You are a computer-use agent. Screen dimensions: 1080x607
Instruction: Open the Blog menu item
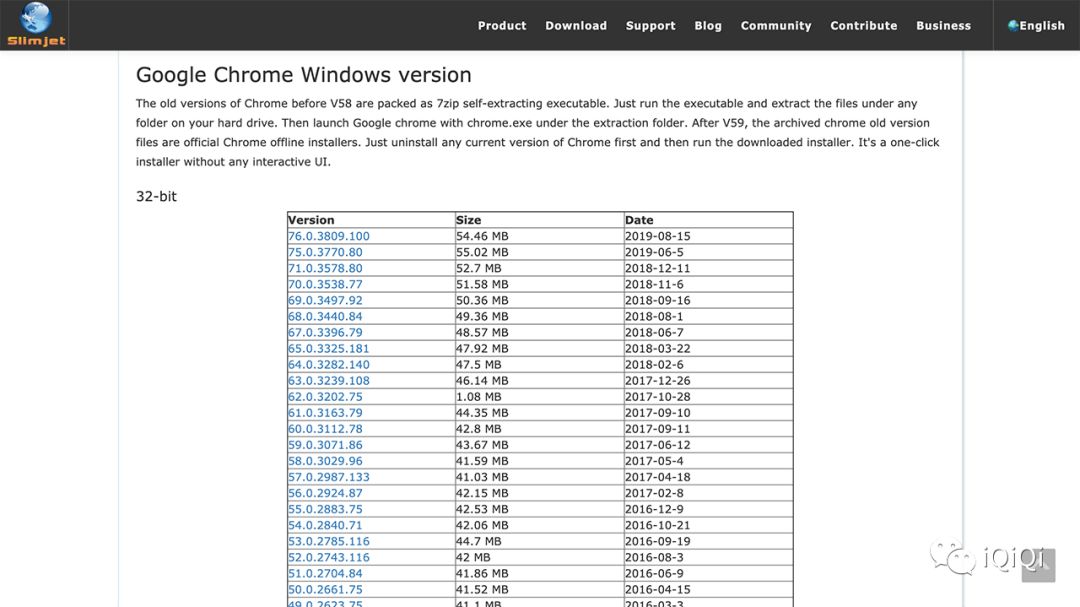pos(707,25)
